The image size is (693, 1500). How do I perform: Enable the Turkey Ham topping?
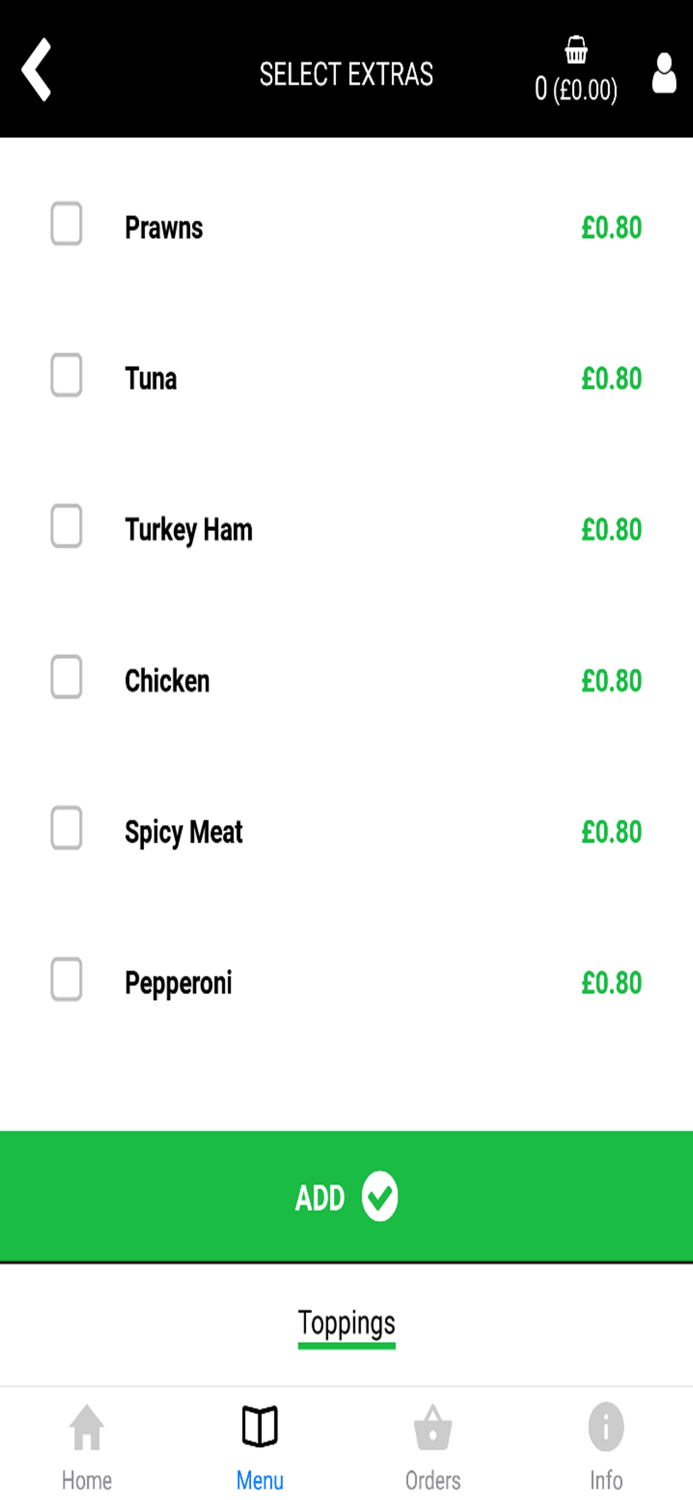pyautogui.click(x=66, y=527)
